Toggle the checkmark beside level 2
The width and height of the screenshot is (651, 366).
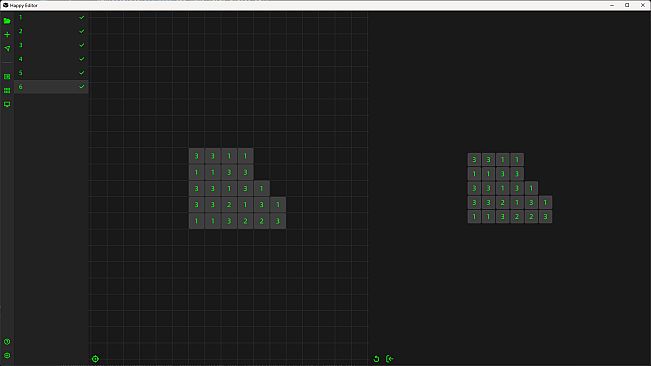pyautogui.click(x=82, y=31)
